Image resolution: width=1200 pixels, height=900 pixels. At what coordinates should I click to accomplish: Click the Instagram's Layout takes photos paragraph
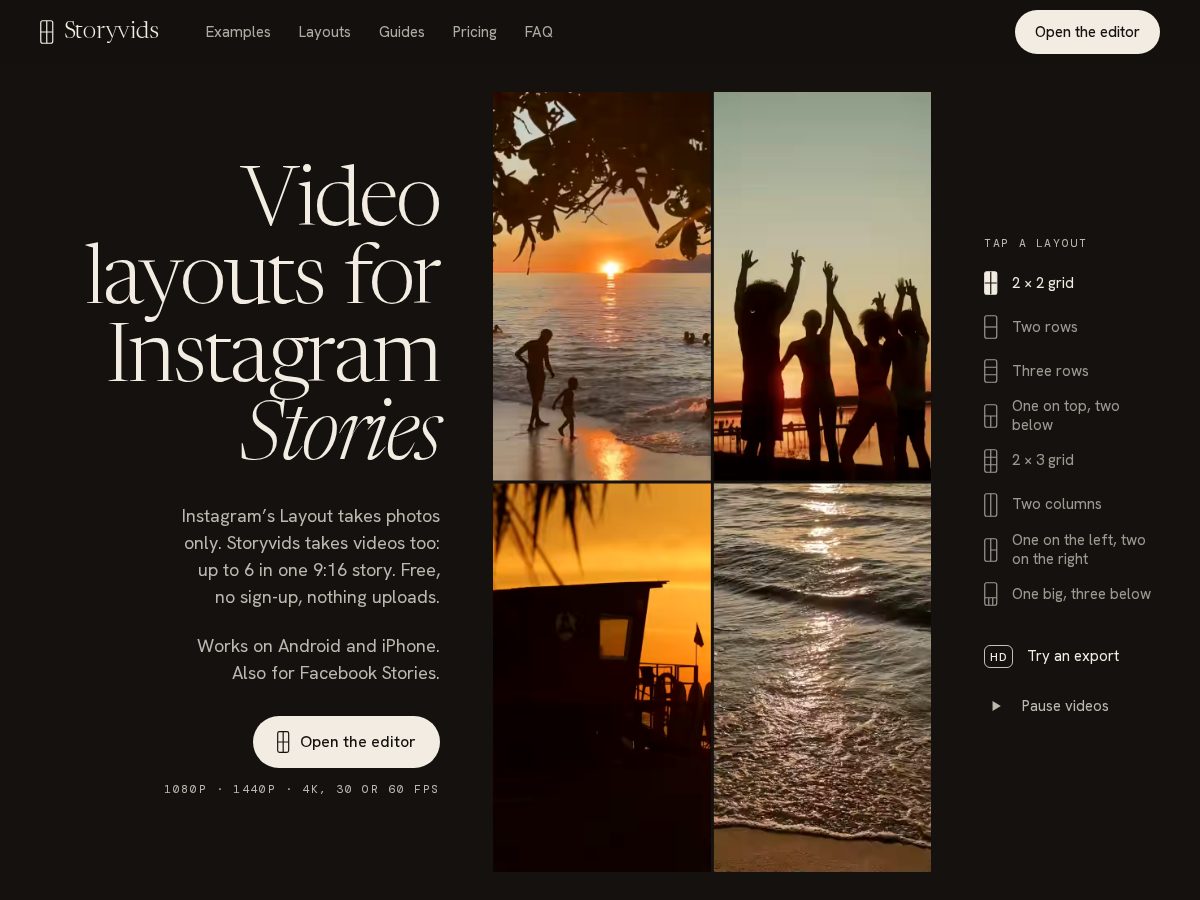click(x=311, y=557)
